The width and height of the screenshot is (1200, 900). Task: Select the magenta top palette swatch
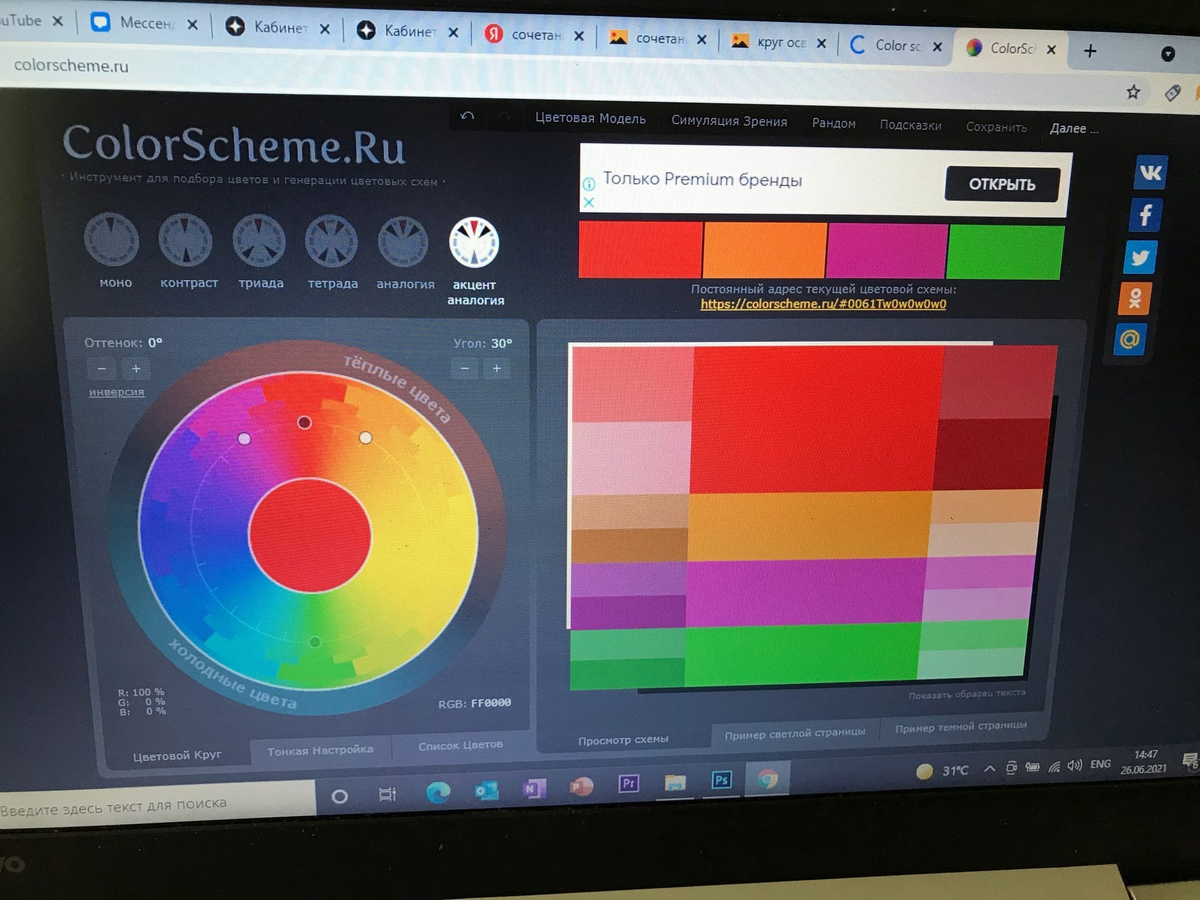click(886, 251)
